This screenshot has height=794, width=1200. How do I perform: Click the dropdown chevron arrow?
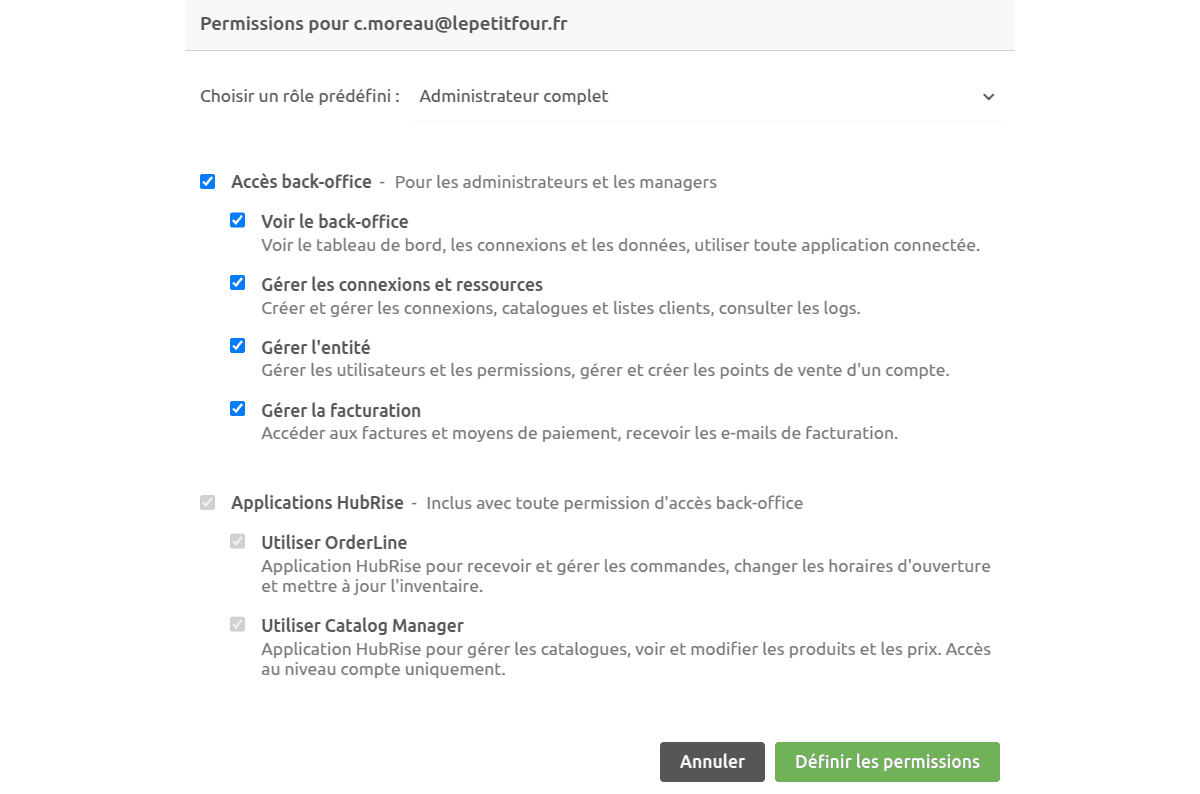(988, 97)
